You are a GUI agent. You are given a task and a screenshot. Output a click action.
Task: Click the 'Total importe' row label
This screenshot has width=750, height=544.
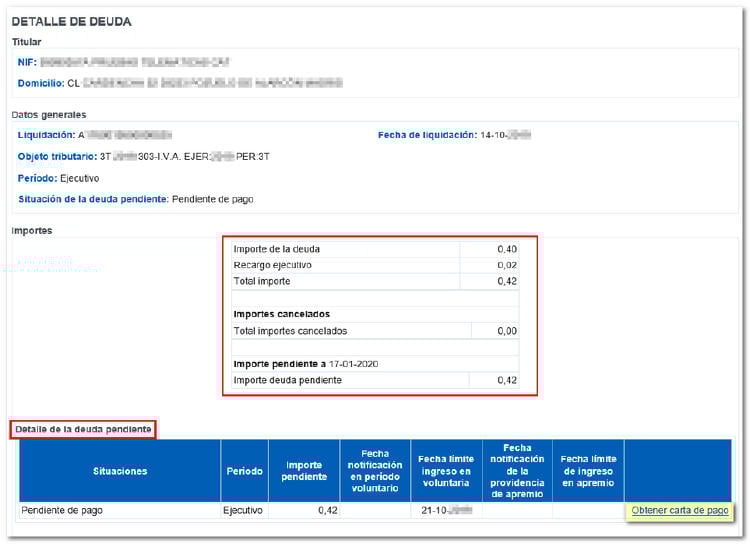tap(262, 281)
